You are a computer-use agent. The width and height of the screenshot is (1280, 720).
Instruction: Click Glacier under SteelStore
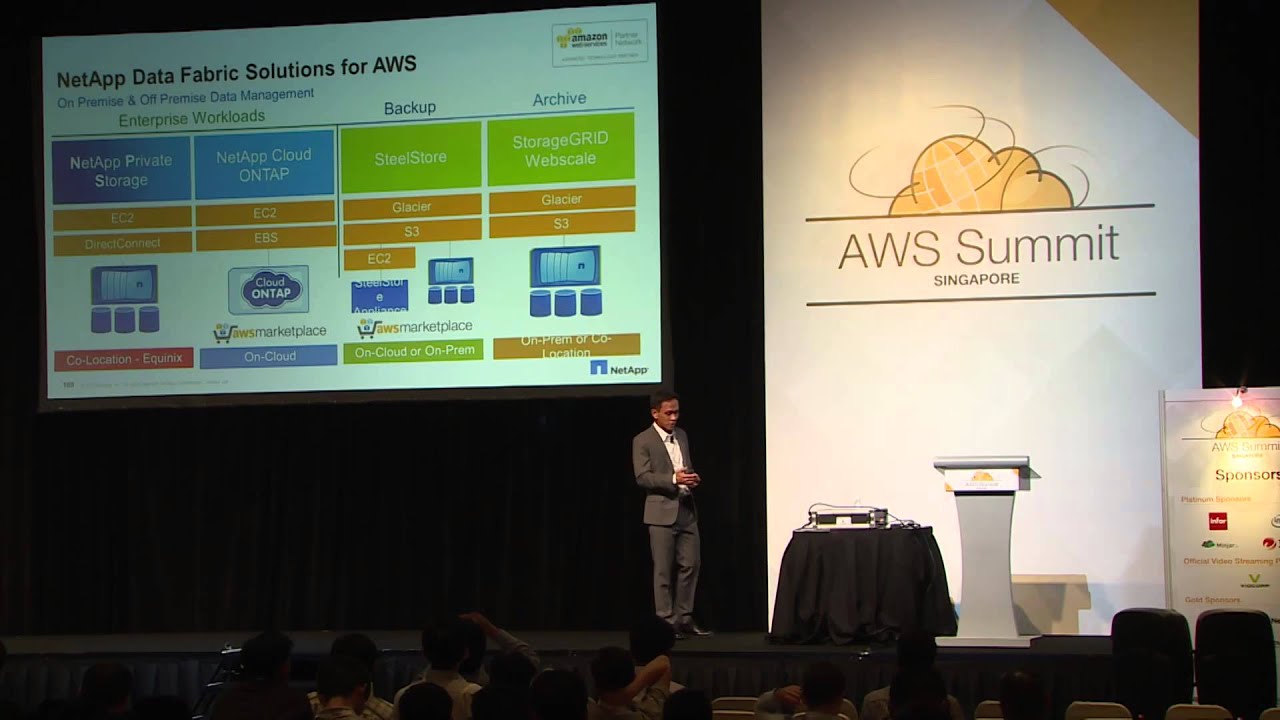click(x=412, y=207)
